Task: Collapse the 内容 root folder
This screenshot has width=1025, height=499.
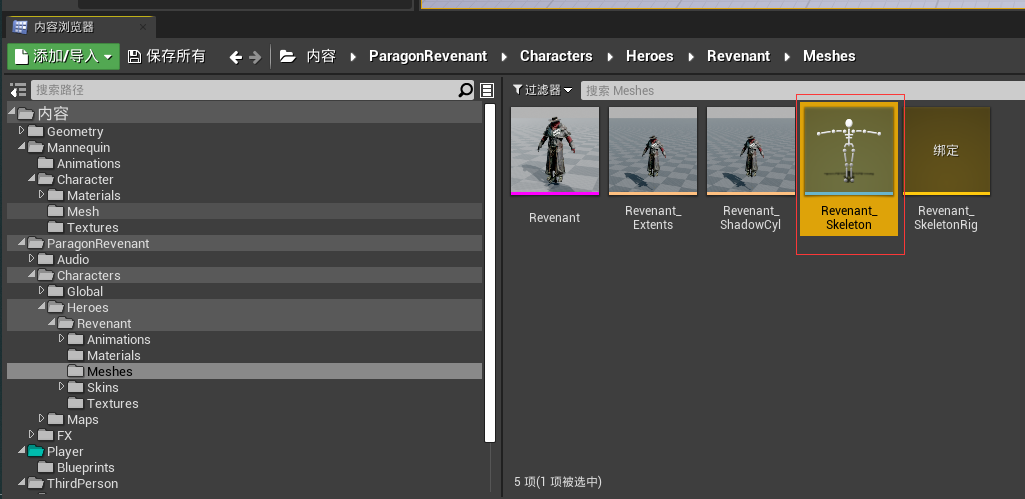Action: click(x=12, y=112)
